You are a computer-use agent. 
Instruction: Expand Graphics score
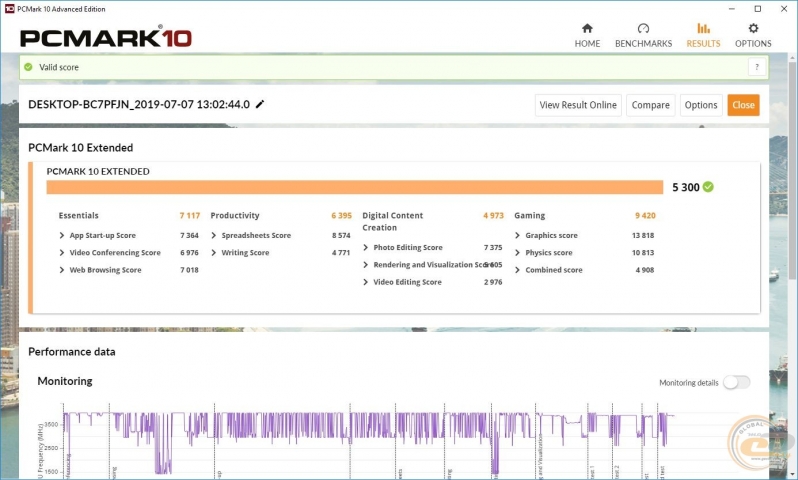518,235
